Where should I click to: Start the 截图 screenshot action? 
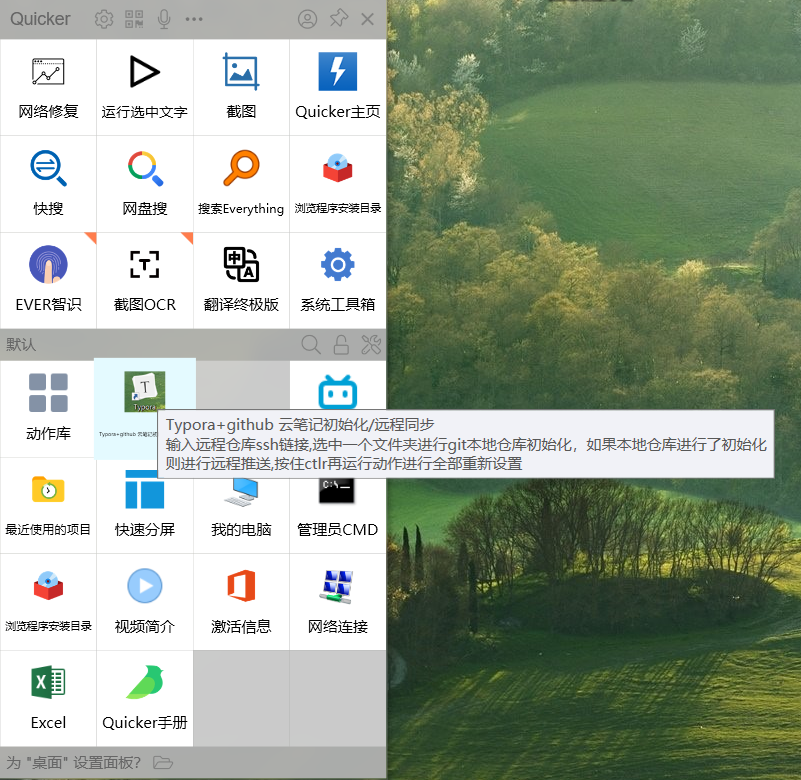[x=241, y=87]
